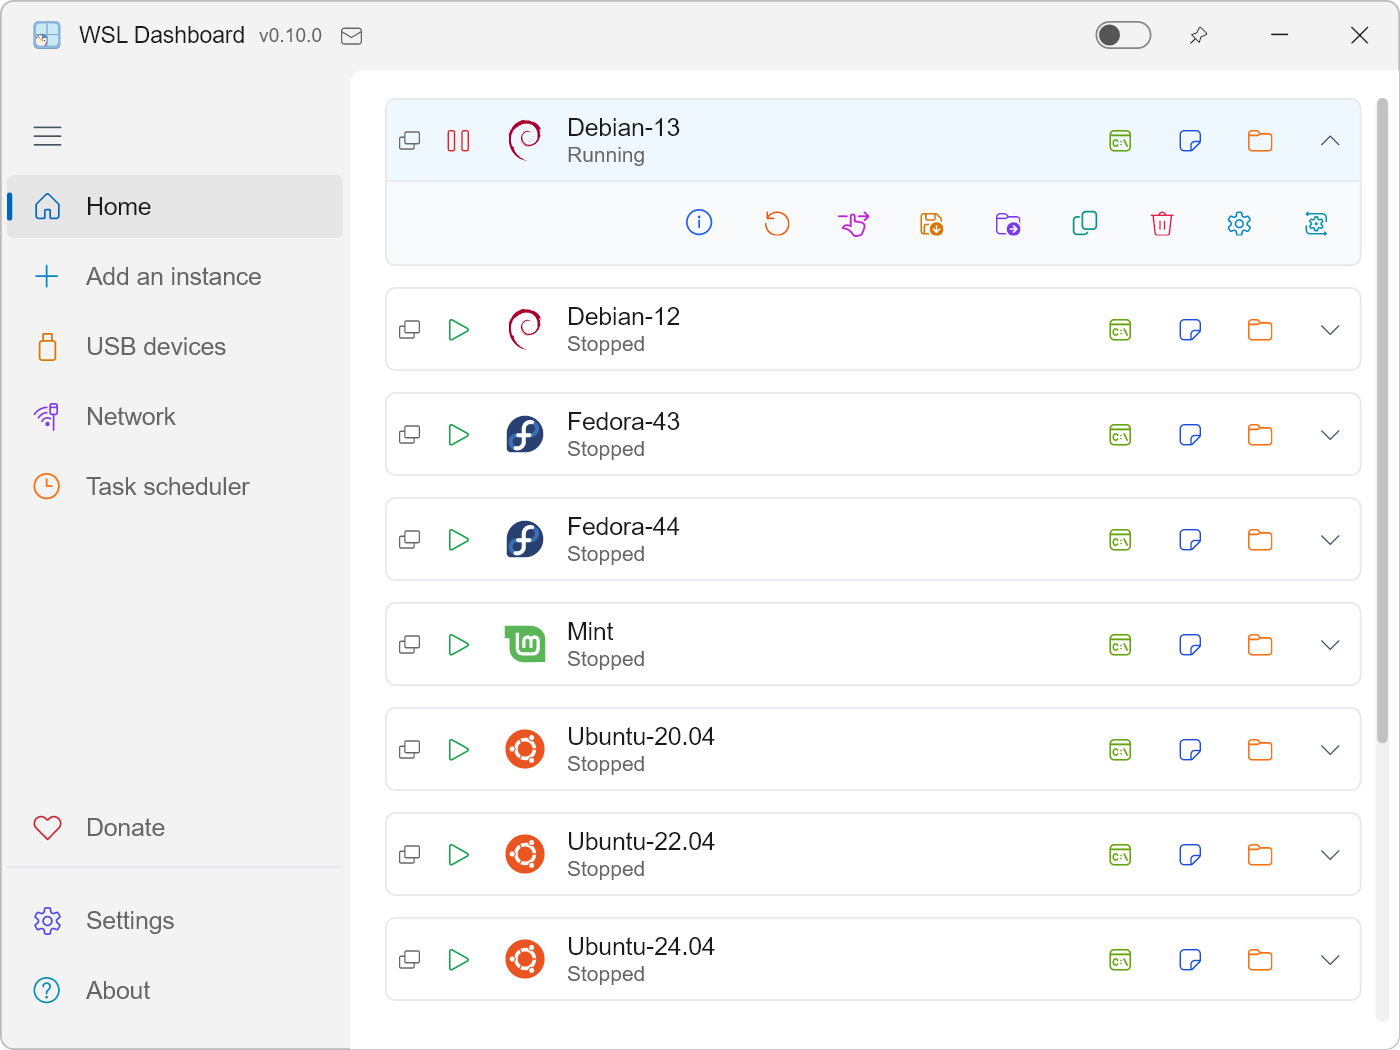Open Debian-13 instance settings gear
1400x1050 pixels.
tap(1239, 223)
